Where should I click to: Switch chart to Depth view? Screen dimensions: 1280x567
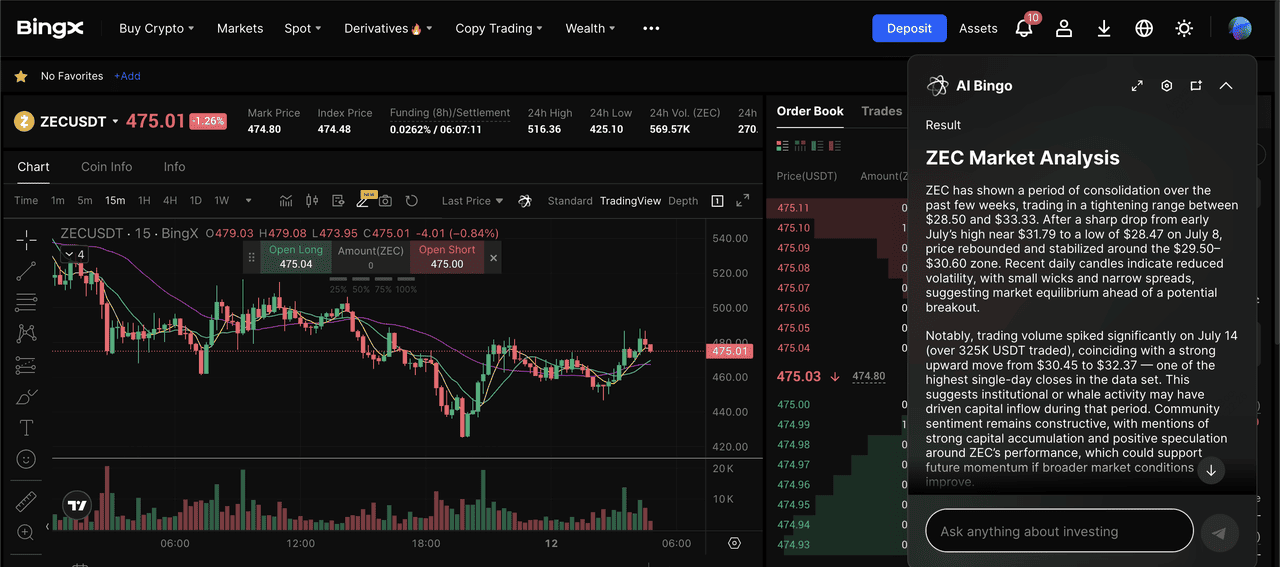(x=683, y=201)
